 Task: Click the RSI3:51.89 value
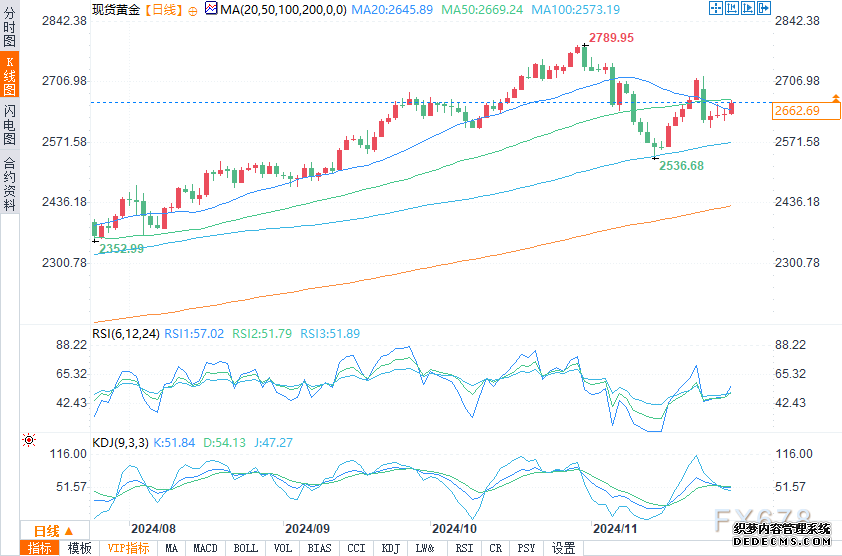(x=330, y=334)
